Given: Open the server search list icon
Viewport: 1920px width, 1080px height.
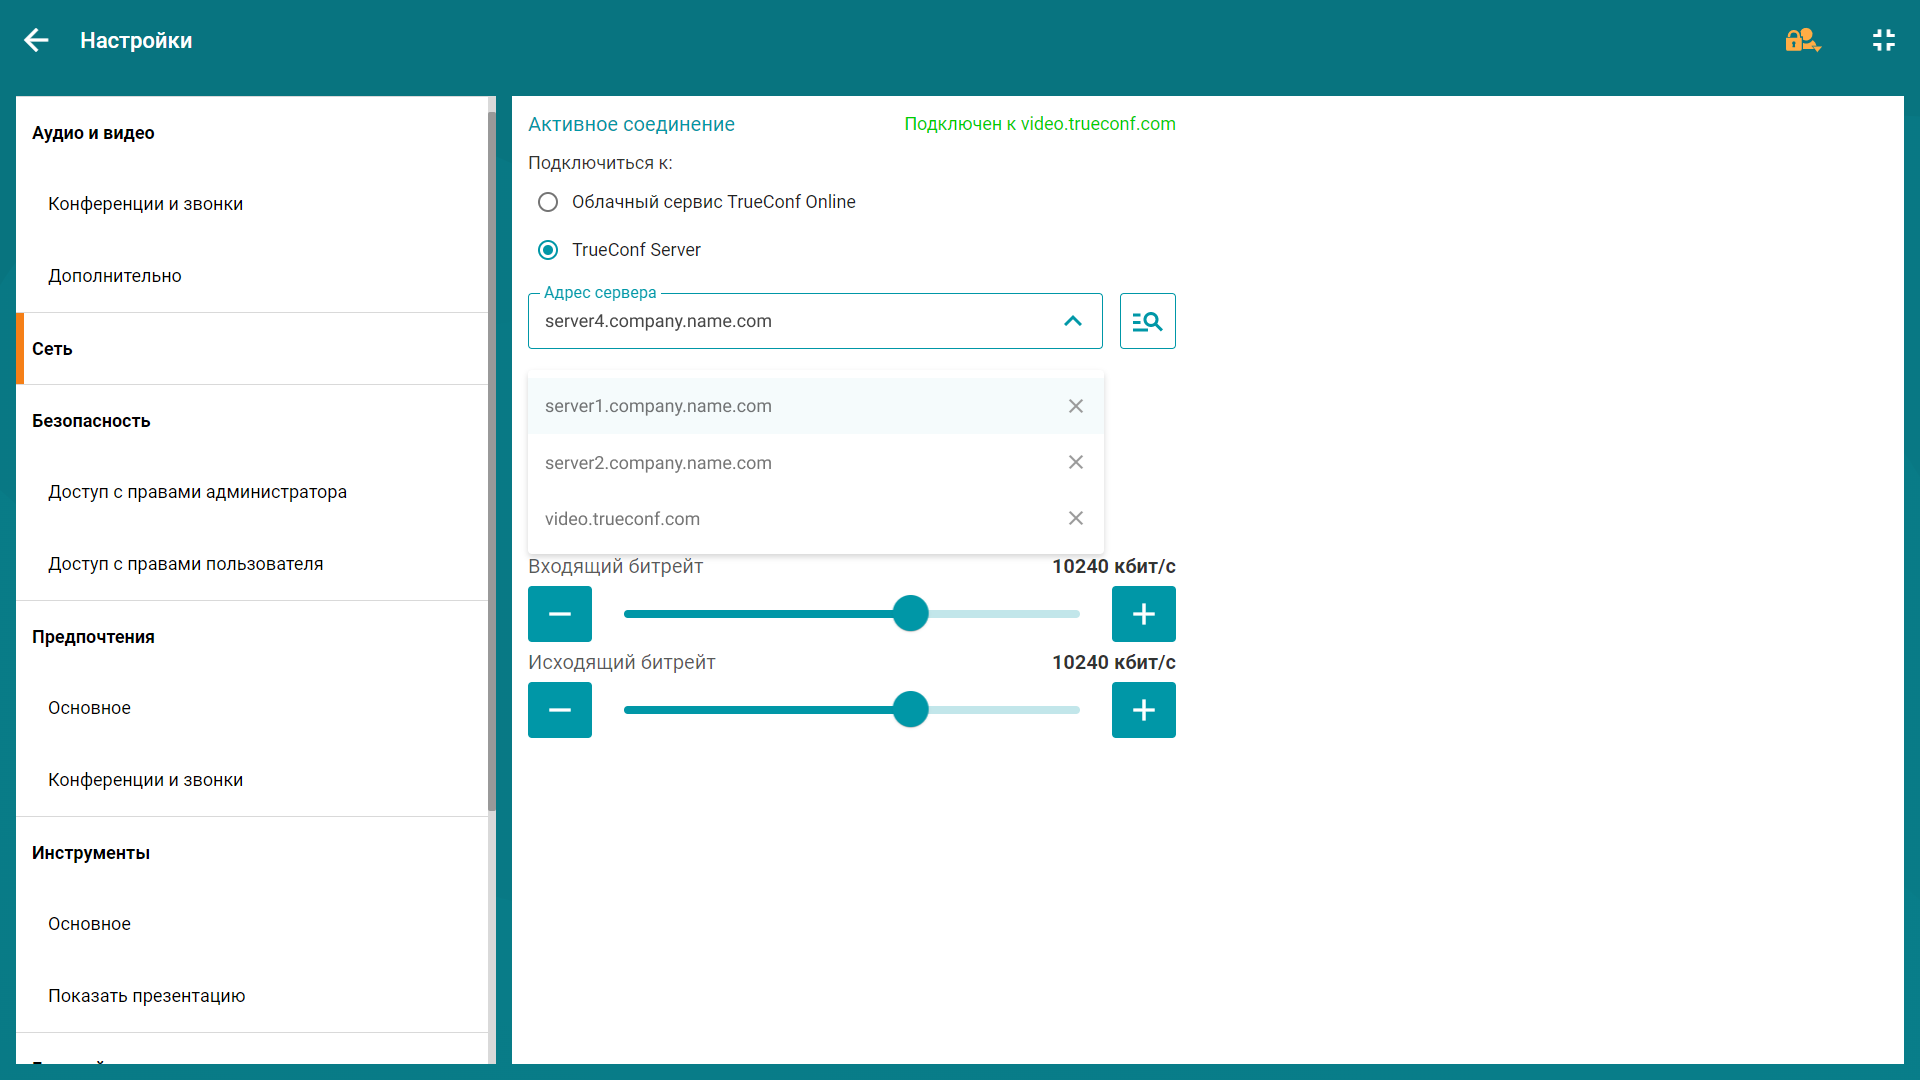Looking at the screenshot, I should (x=1147, y=321).
